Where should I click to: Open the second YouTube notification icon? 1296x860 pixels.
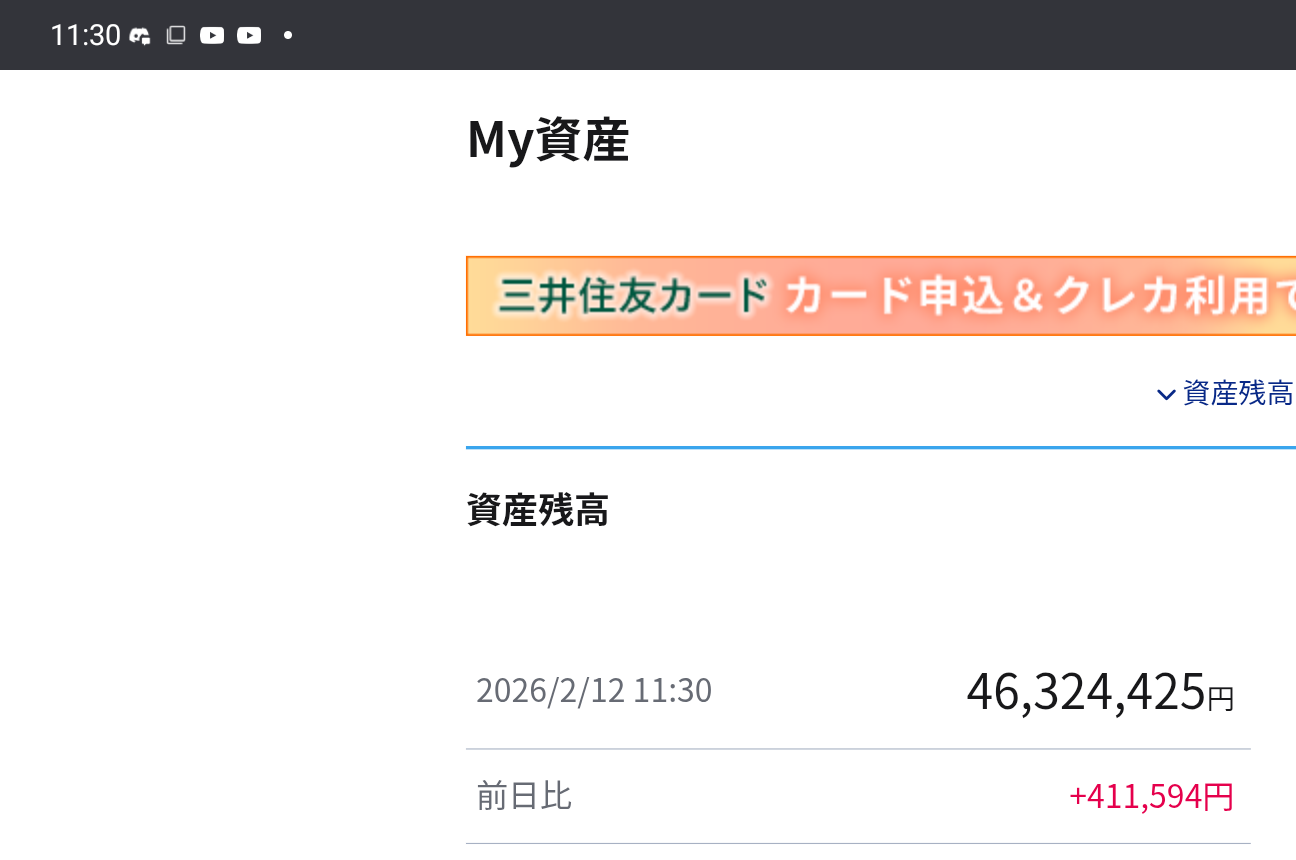(x=249, y=36)
